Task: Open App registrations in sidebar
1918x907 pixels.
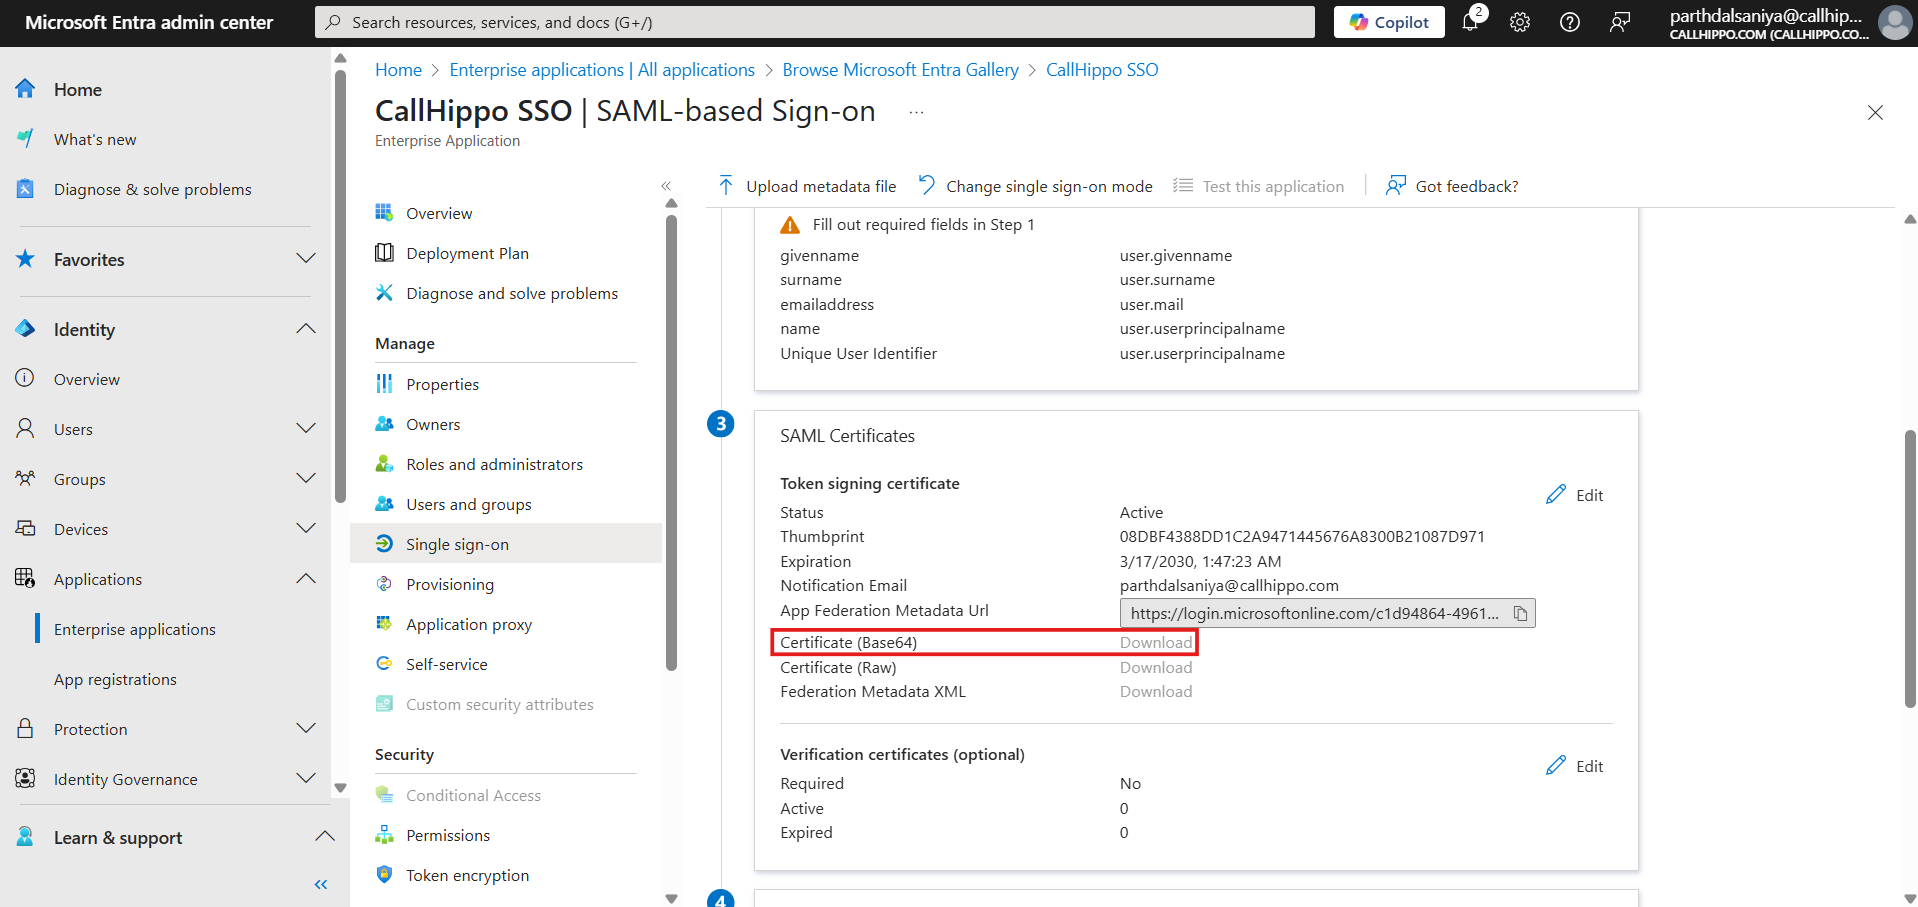Action: pos(115,680)
